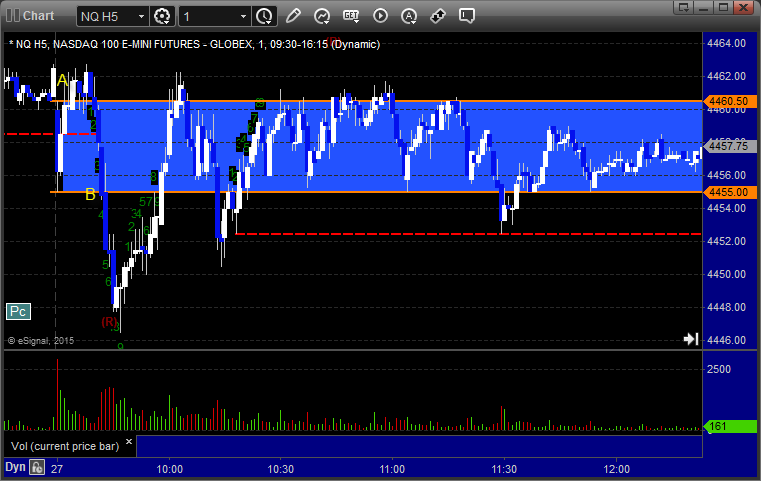Click the symbol link arrows icon
Screen dimensions: 761x481
[438, 16]
